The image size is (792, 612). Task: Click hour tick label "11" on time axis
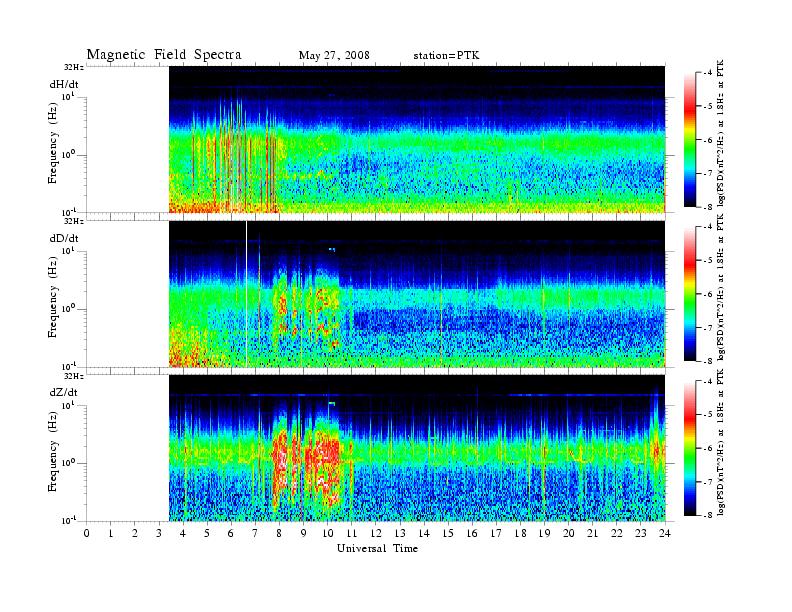[352, 533]
